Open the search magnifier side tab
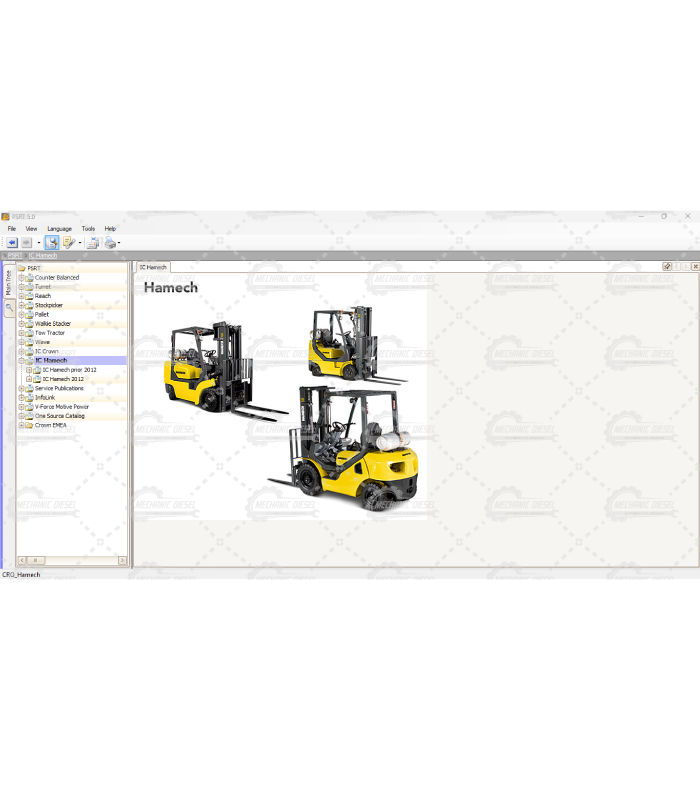 [x=9, y=309]
